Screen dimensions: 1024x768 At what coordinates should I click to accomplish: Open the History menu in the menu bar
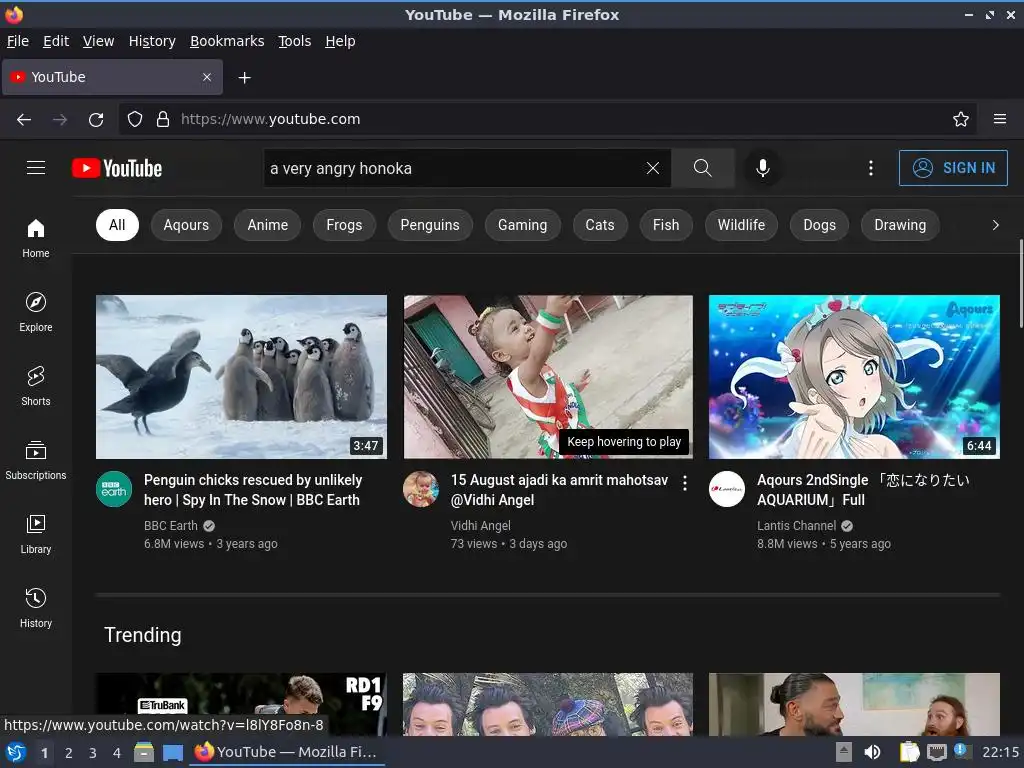[x=152, y=41]
